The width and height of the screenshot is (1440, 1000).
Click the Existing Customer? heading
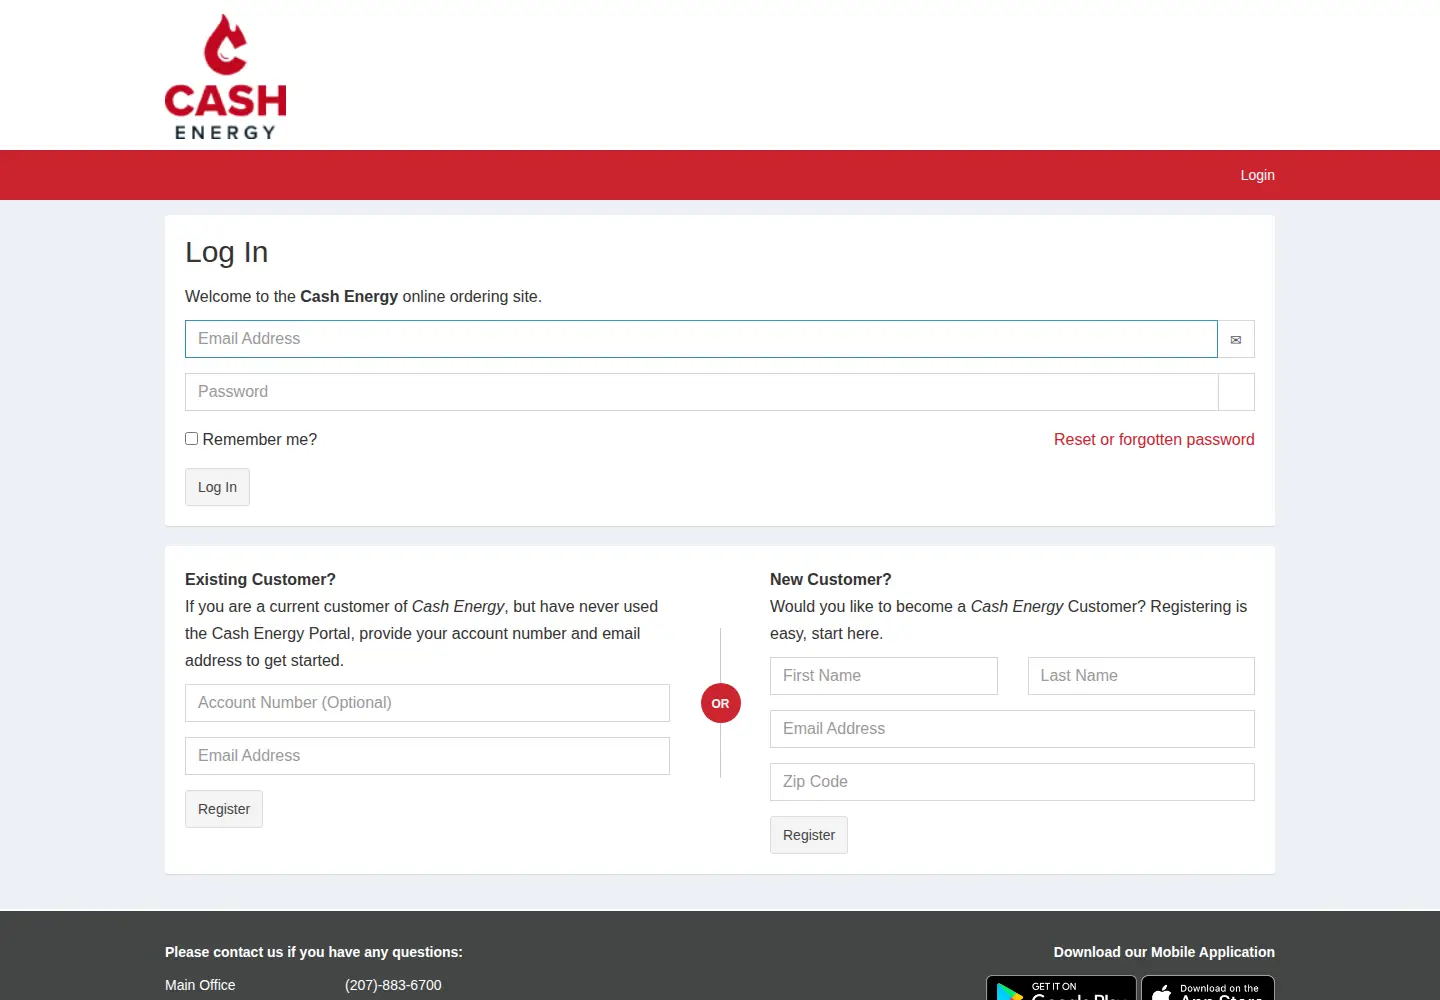click(260, 580)
